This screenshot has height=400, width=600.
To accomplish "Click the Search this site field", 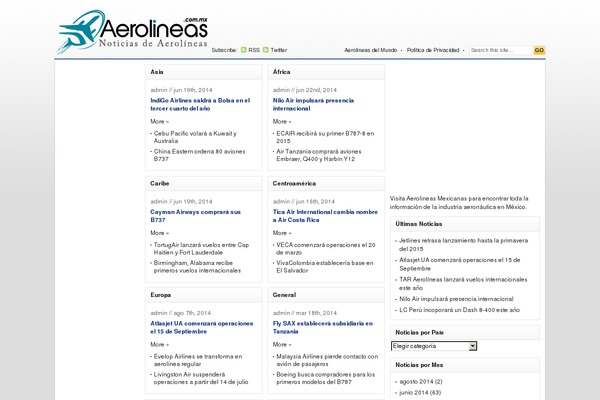I will [x=501, y=50].
